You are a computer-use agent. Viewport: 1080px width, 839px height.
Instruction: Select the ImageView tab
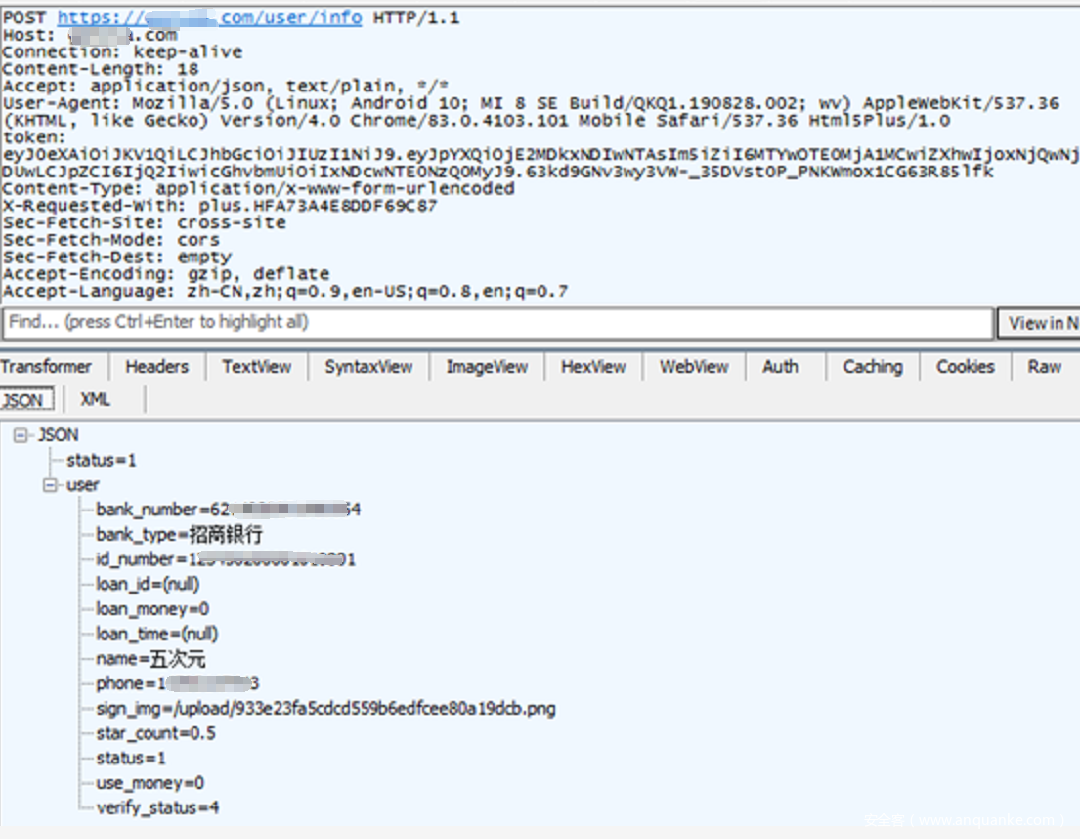[487, 367]
